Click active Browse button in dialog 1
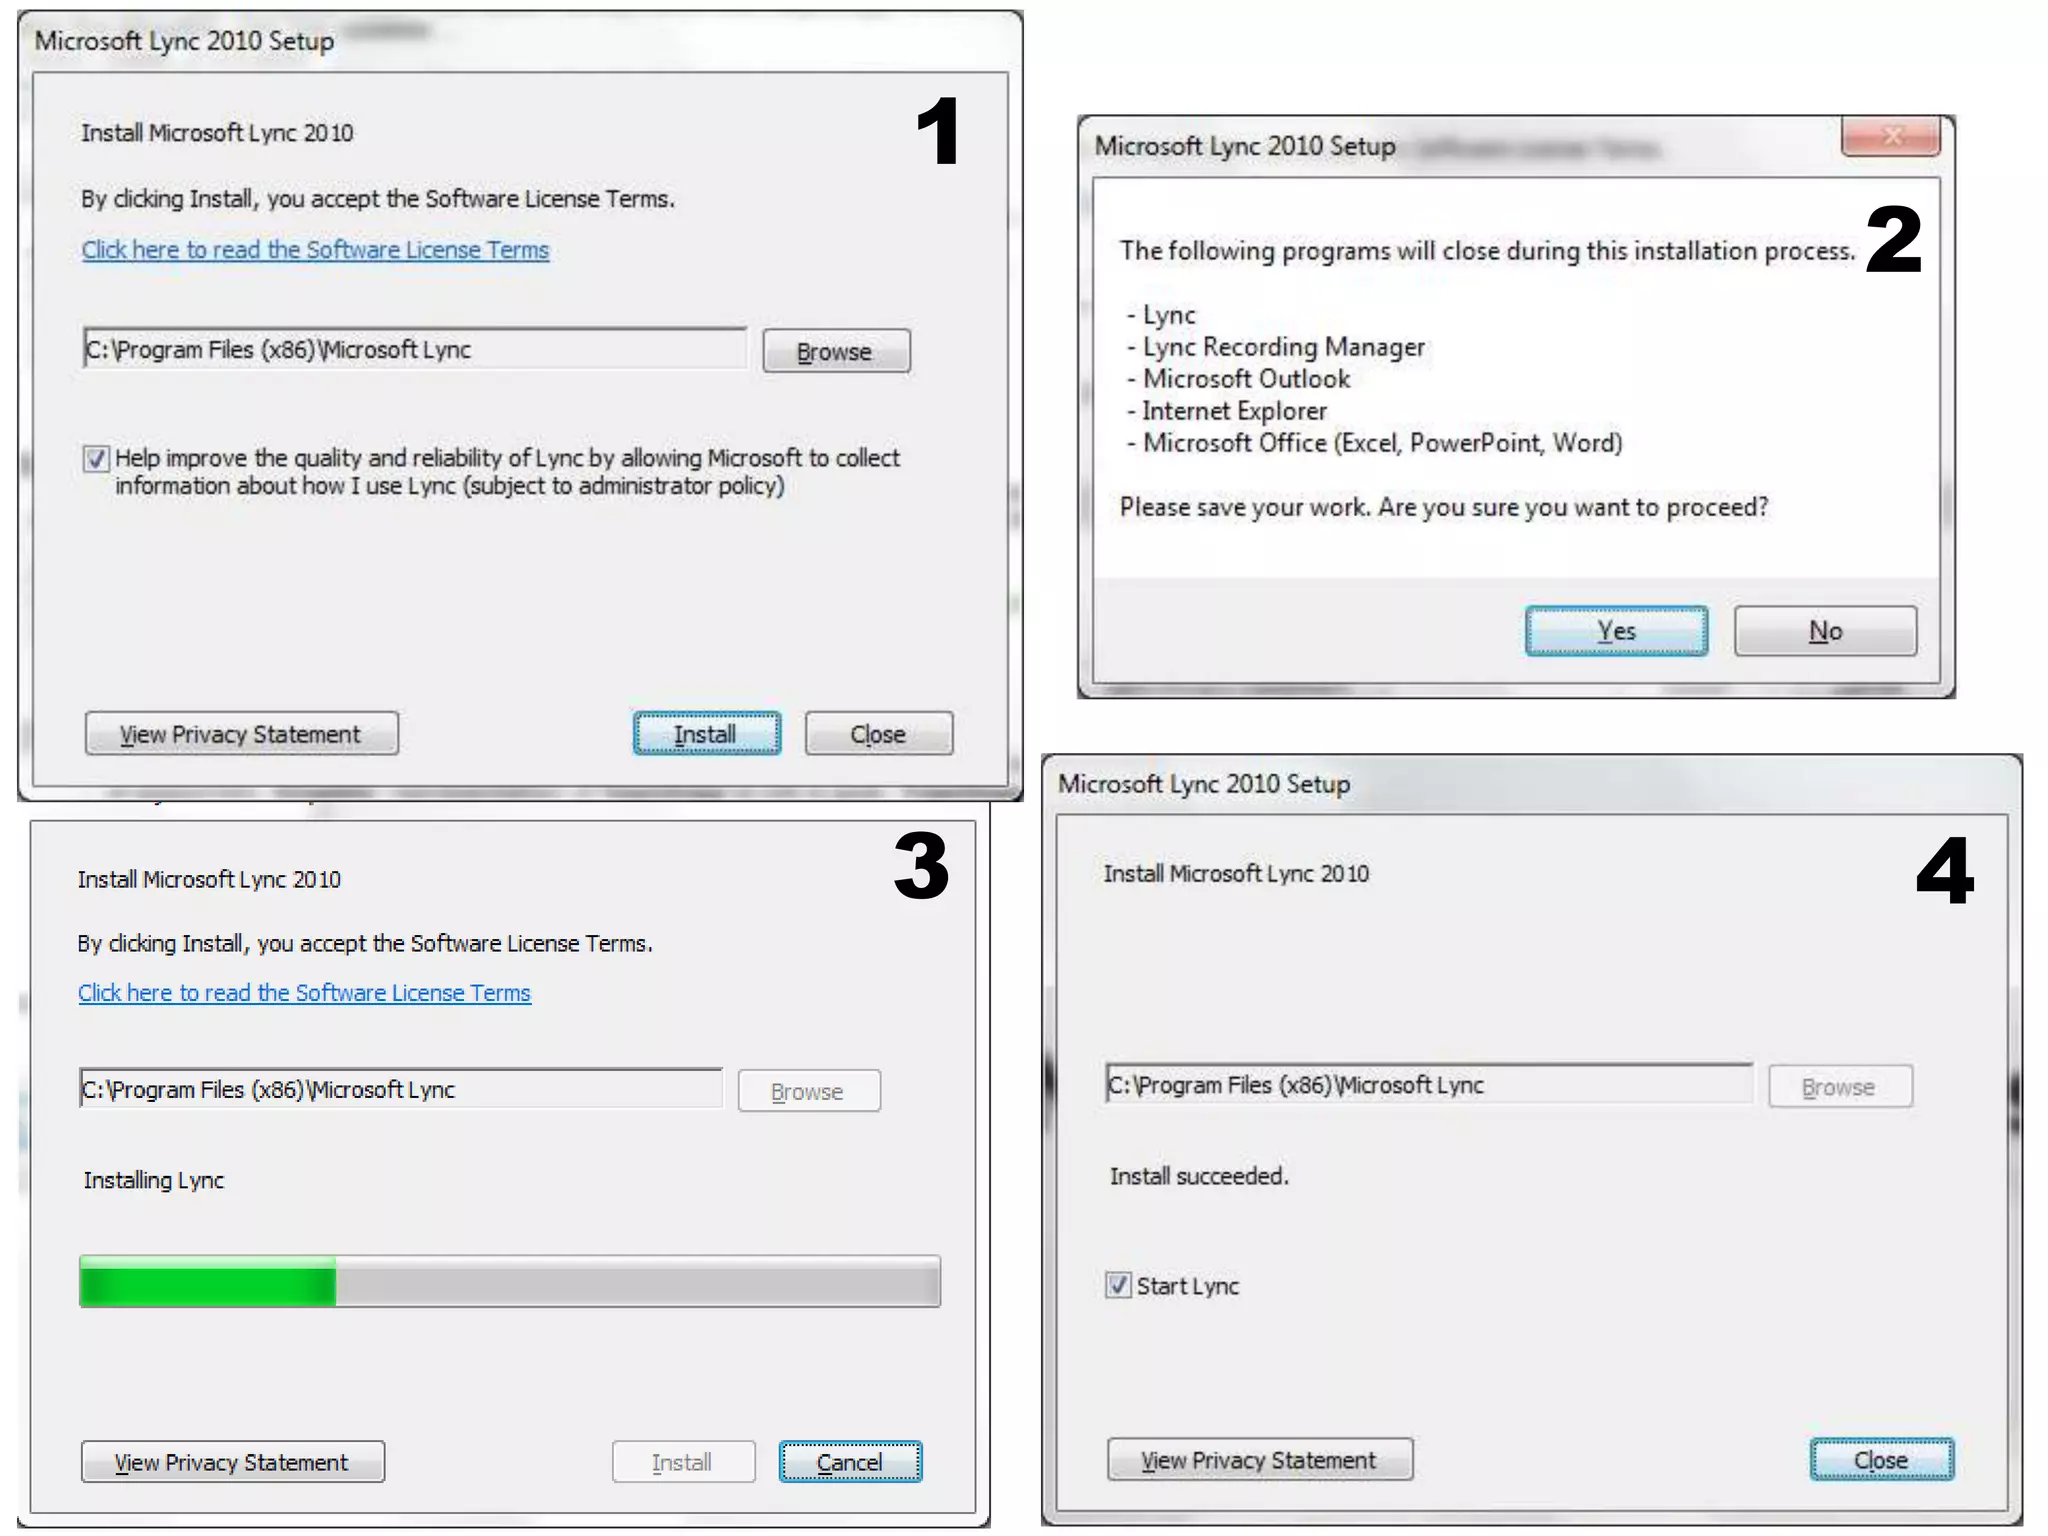Image resolution: width=2048 pixels, height=1536 pixels. click(835, 351)
